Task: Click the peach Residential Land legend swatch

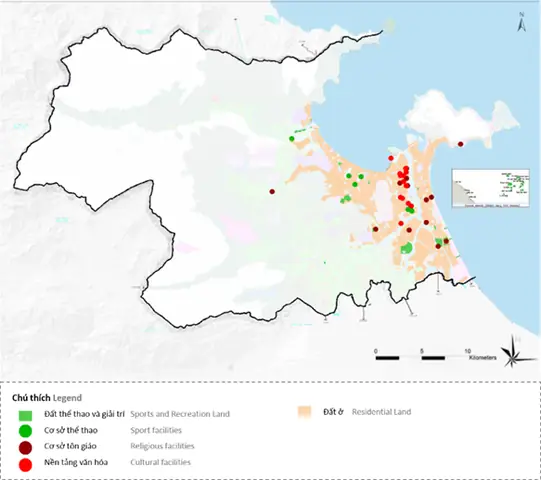Action: [x=304, y=412]
